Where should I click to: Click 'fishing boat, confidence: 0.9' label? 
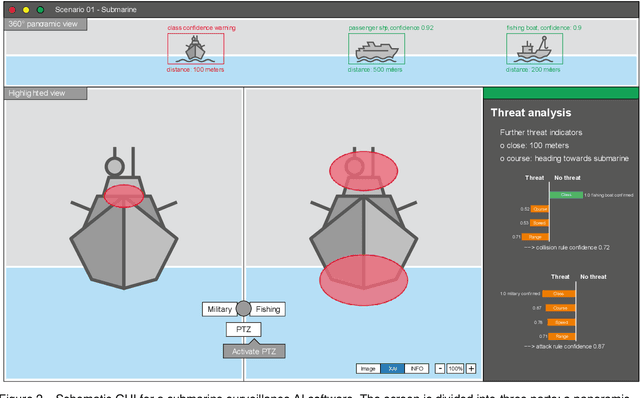[x=544, y=28]
